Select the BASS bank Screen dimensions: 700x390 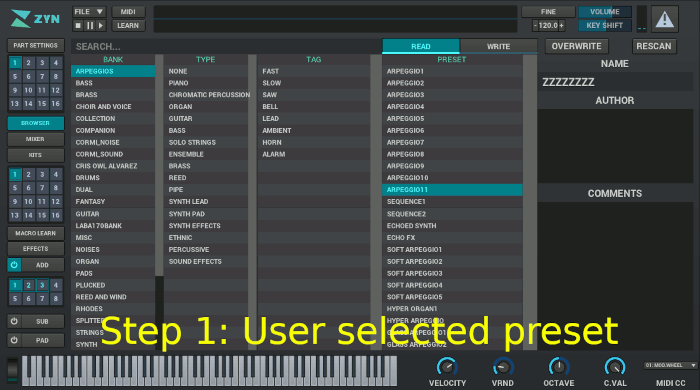113,83
